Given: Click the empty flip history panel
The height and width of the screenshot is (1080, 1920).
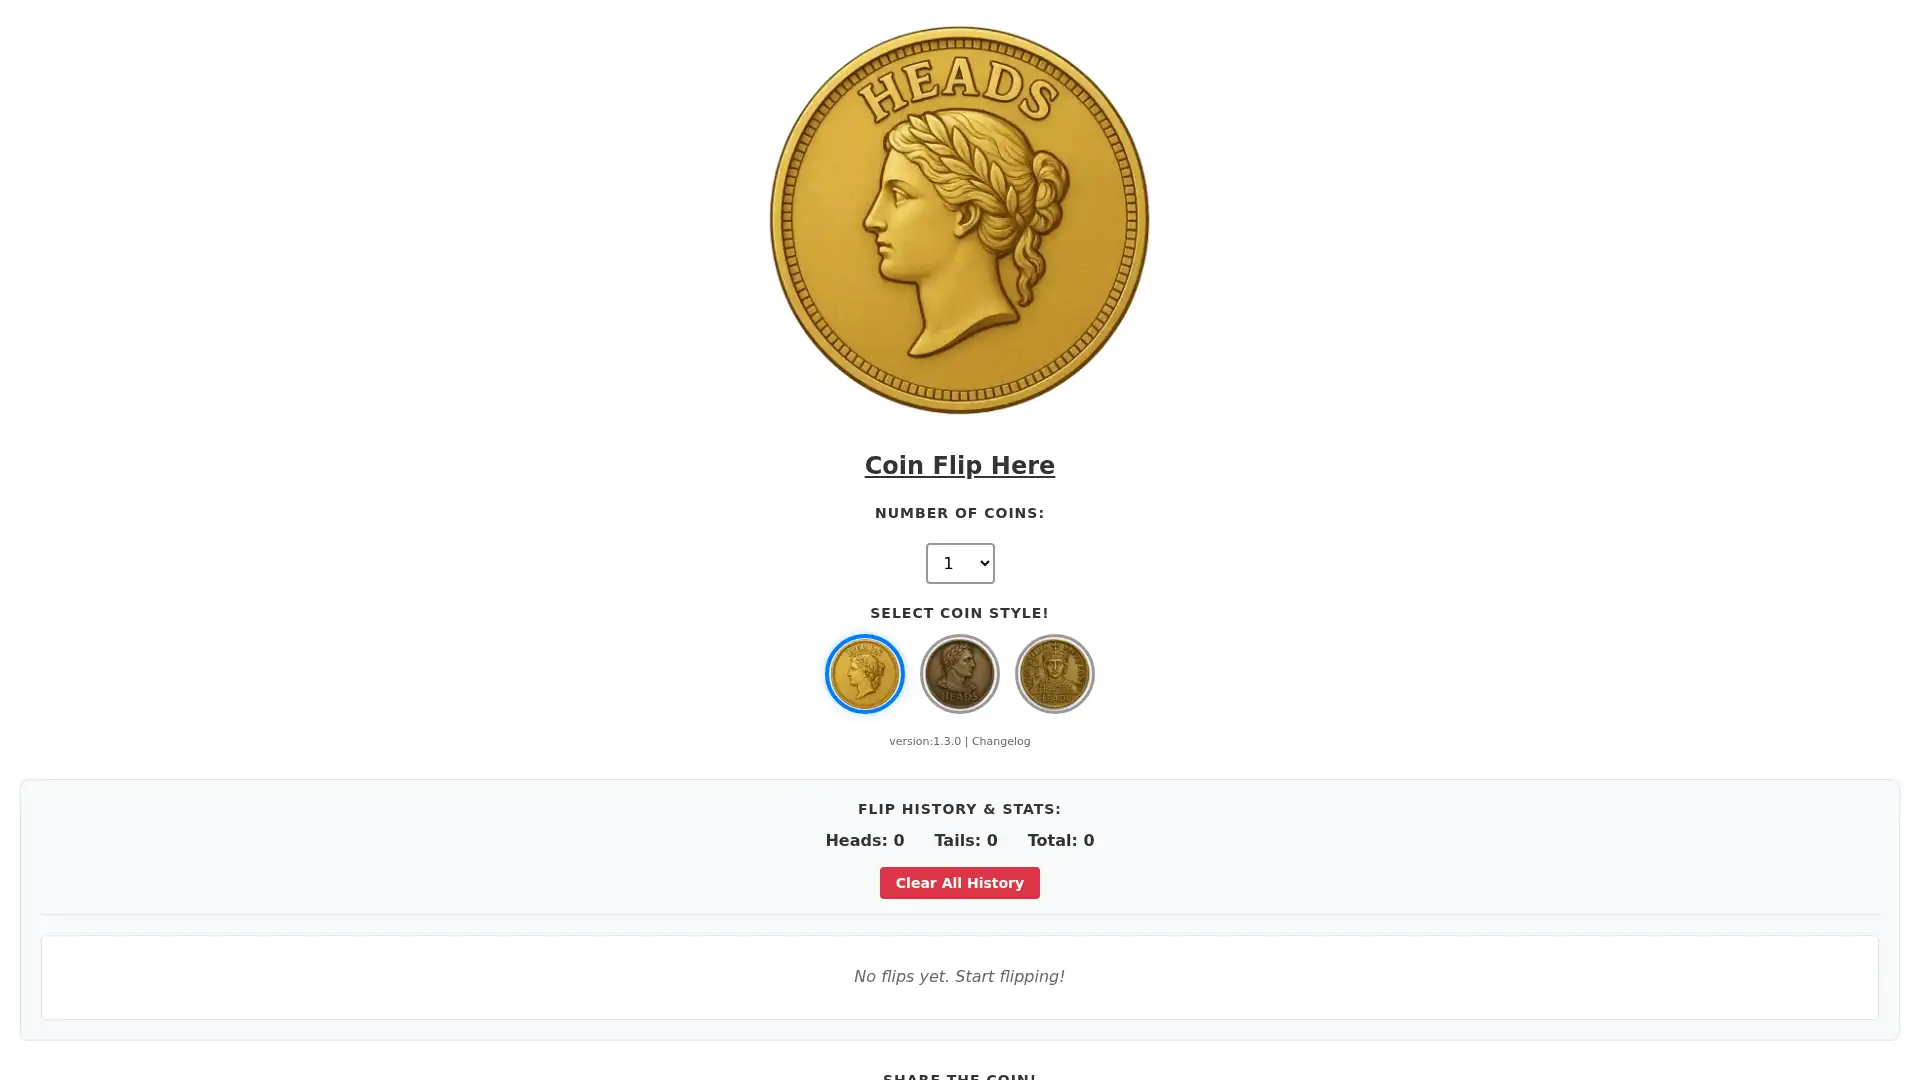Looking at the screenshot, I should coord(958,977).
